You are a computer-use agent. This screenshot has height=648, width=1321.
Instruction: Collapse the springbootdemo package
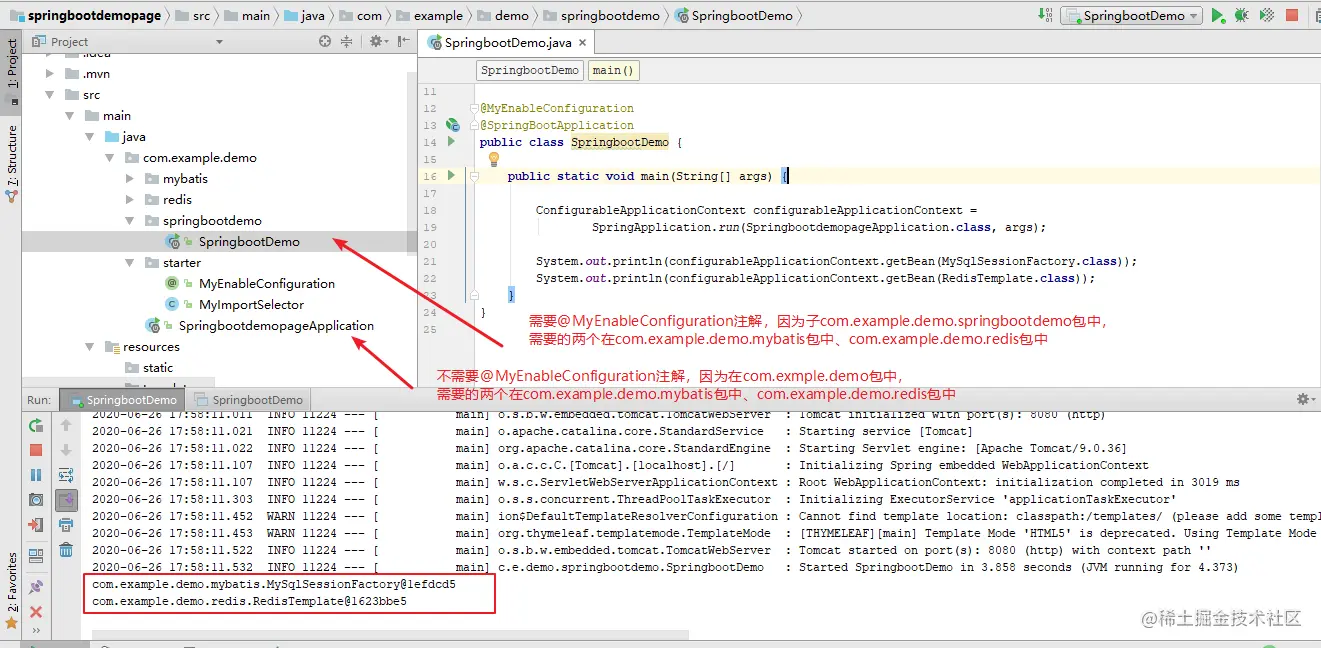click(130, 221)
